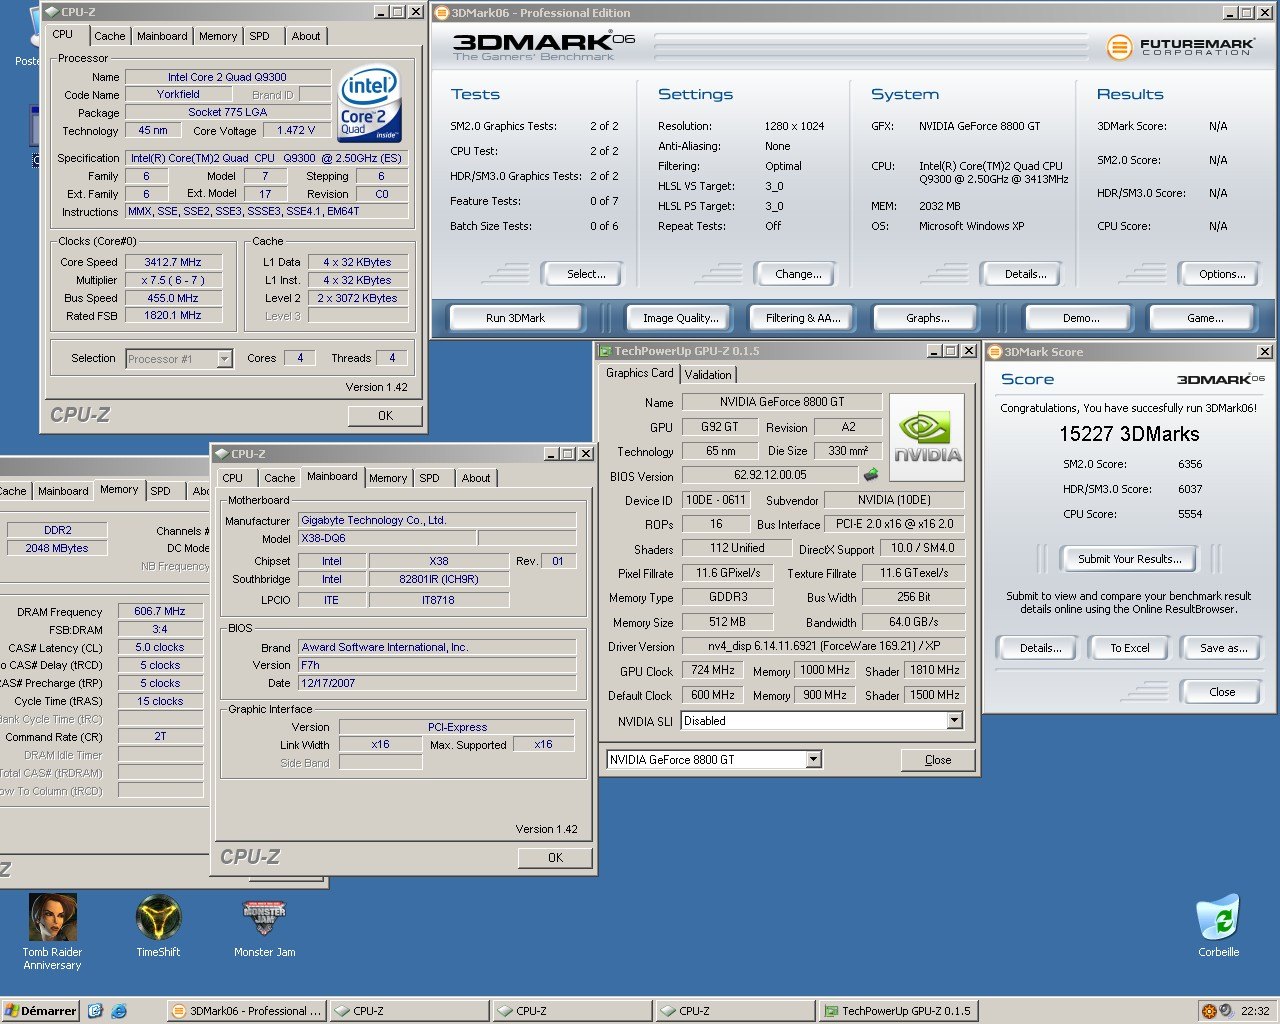Viewport: 1280px width, 1024px height.
Task: Select SPD tab in top CPU-Z window
Action: tap(260, 36)
